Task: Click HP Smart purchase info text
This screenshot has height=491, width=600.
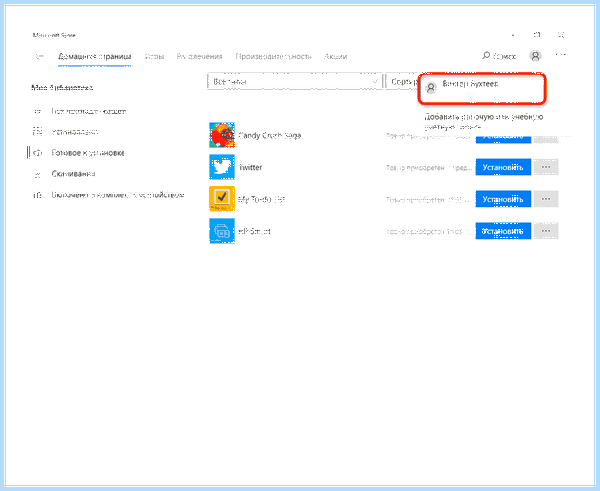Action: 429,232
